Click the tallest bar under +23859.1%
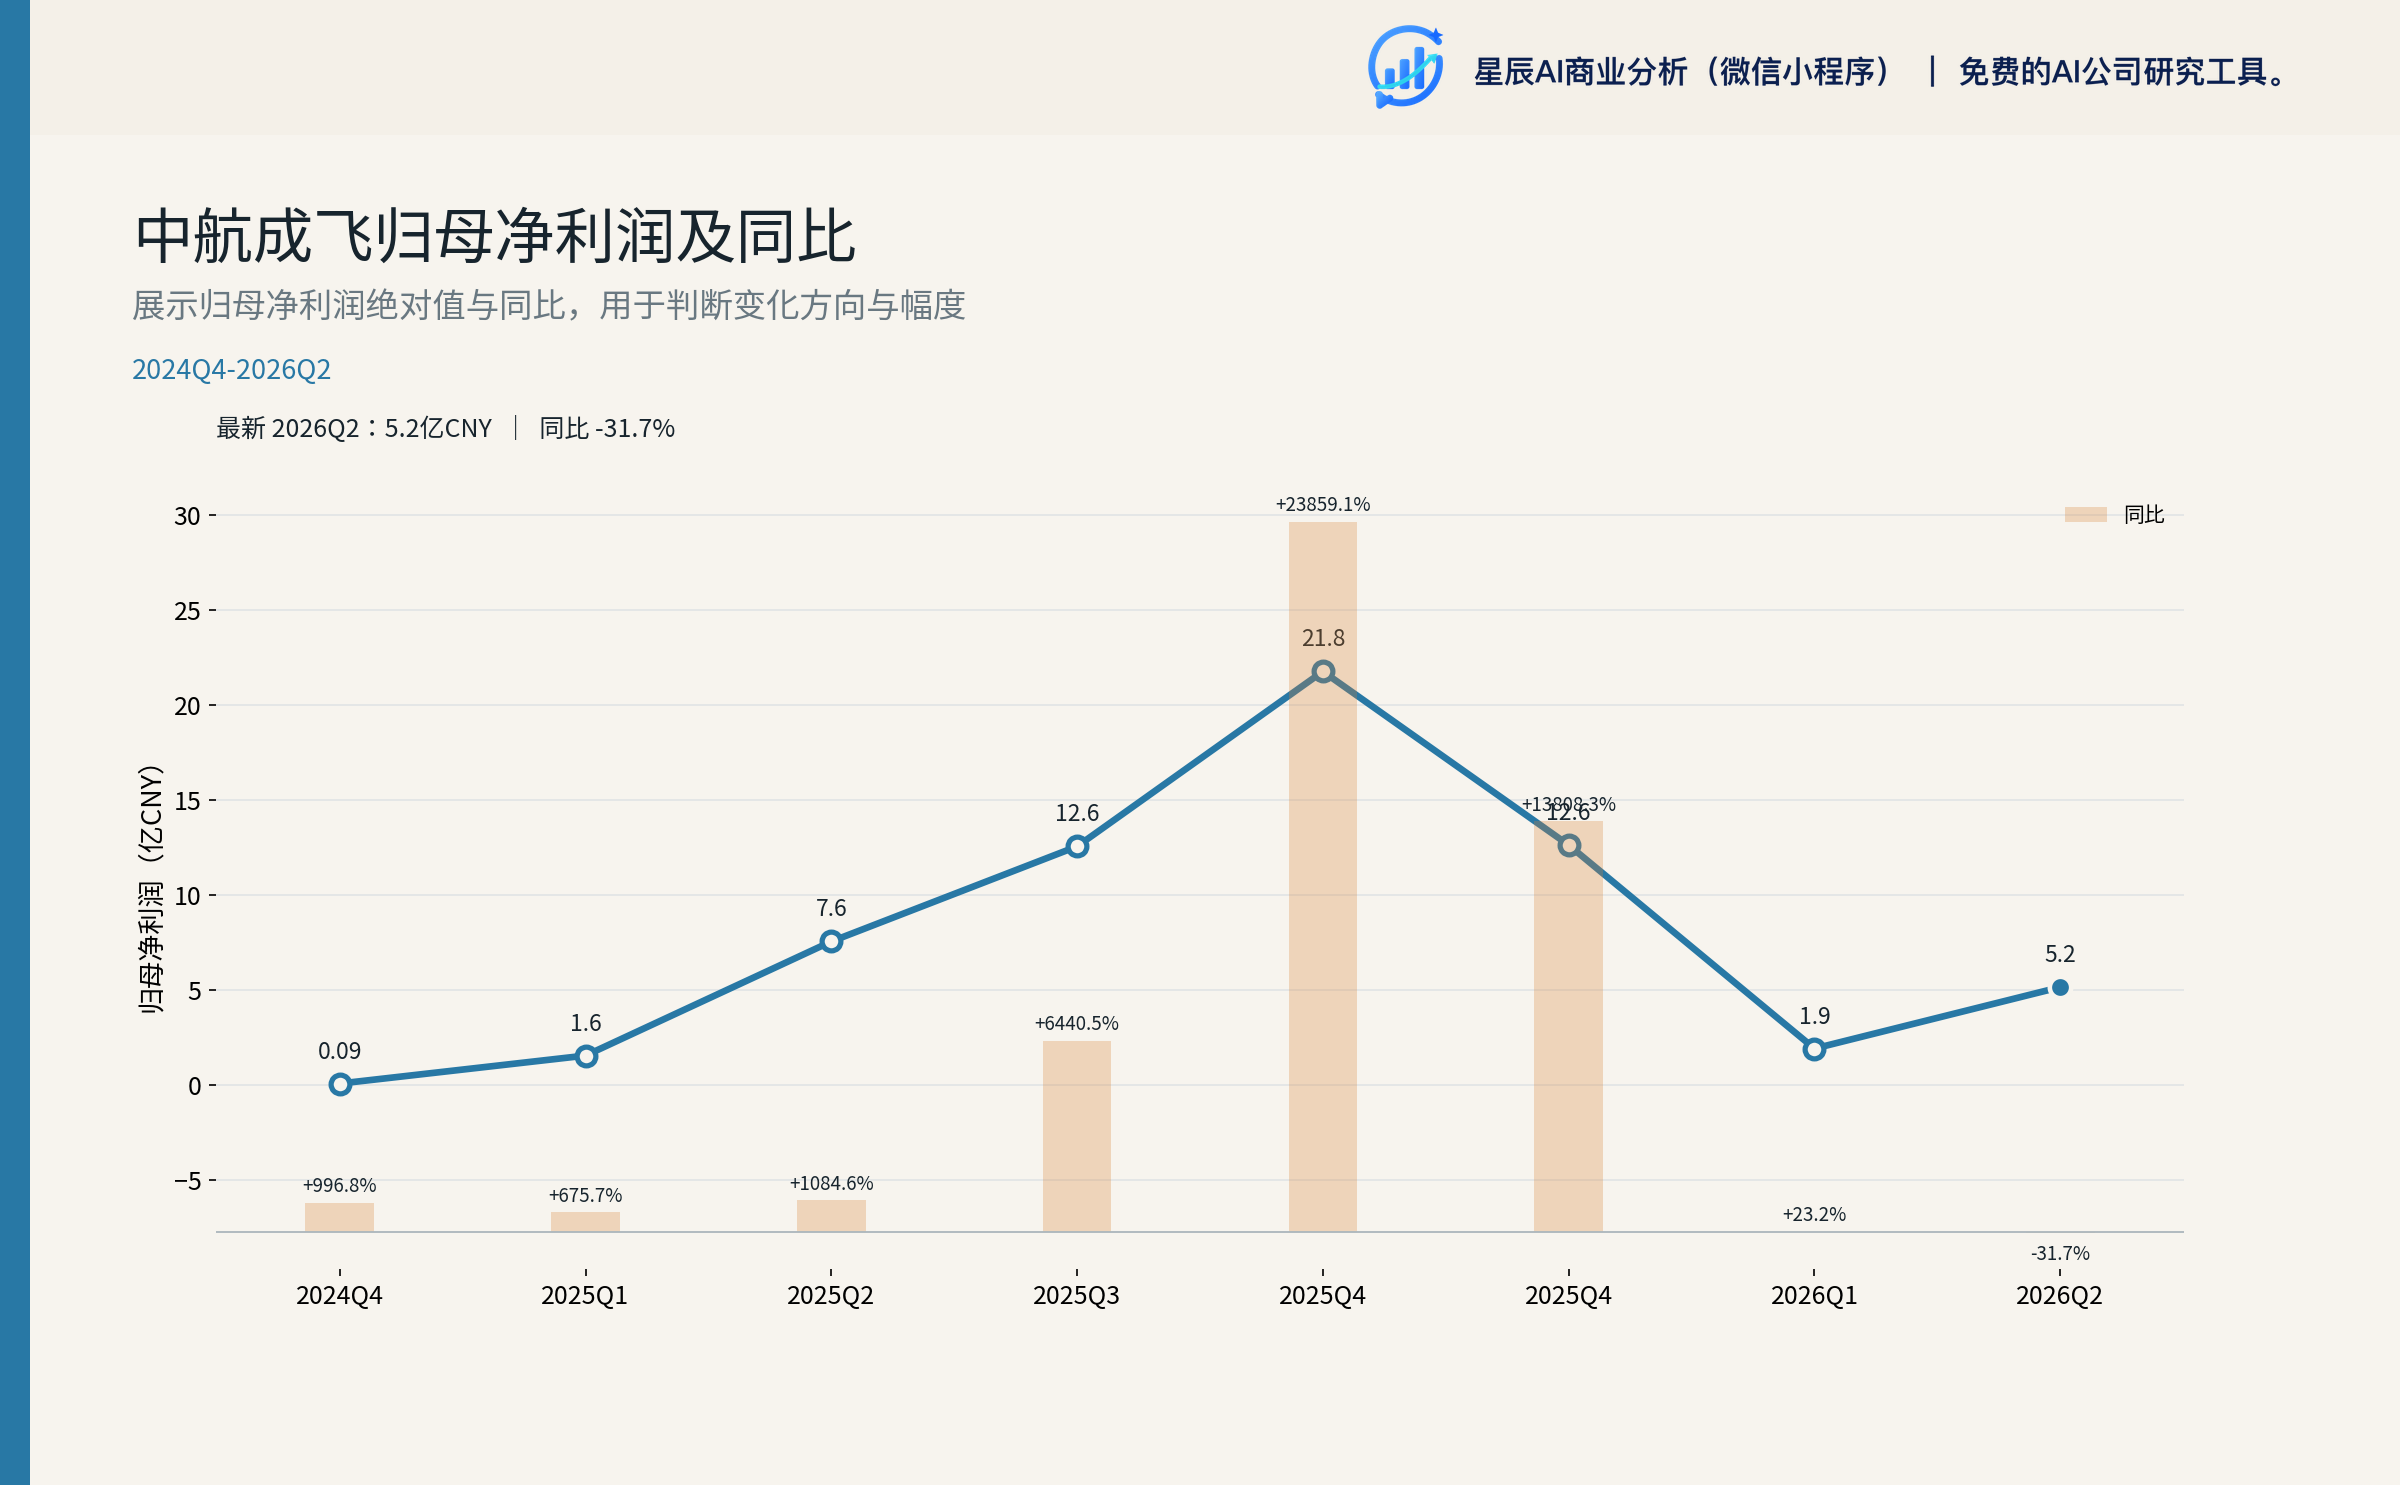The image size is (2400, 1485). (x=1323, y=877)
